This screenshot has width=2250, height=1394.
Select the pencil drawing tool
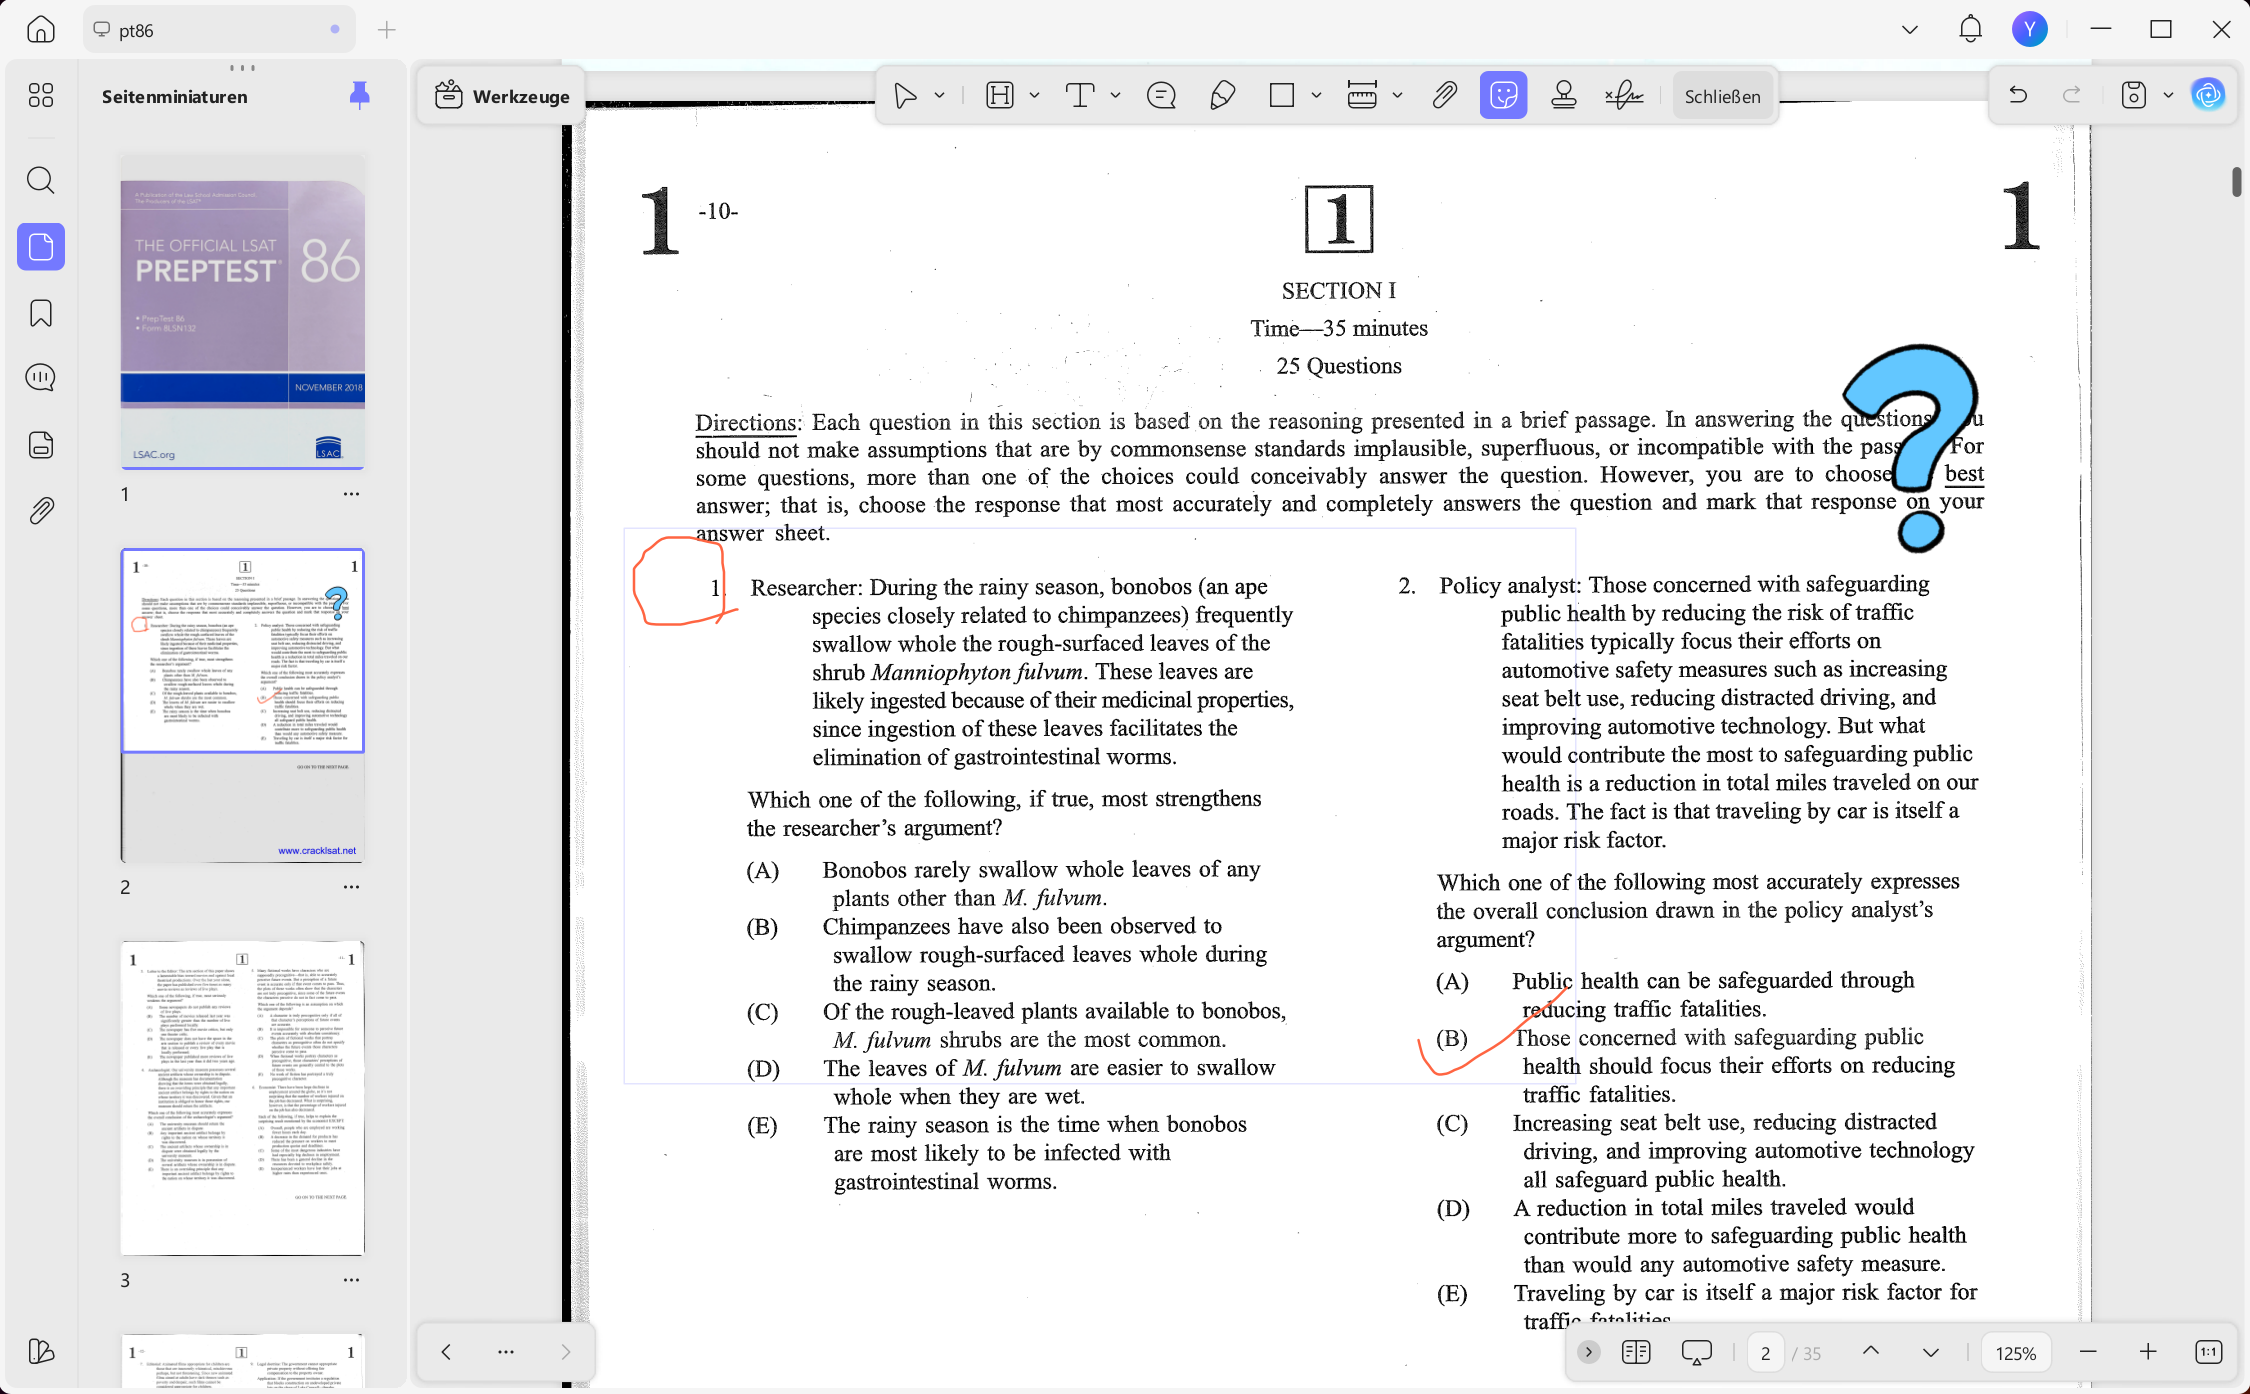(x=1222, y=96)
